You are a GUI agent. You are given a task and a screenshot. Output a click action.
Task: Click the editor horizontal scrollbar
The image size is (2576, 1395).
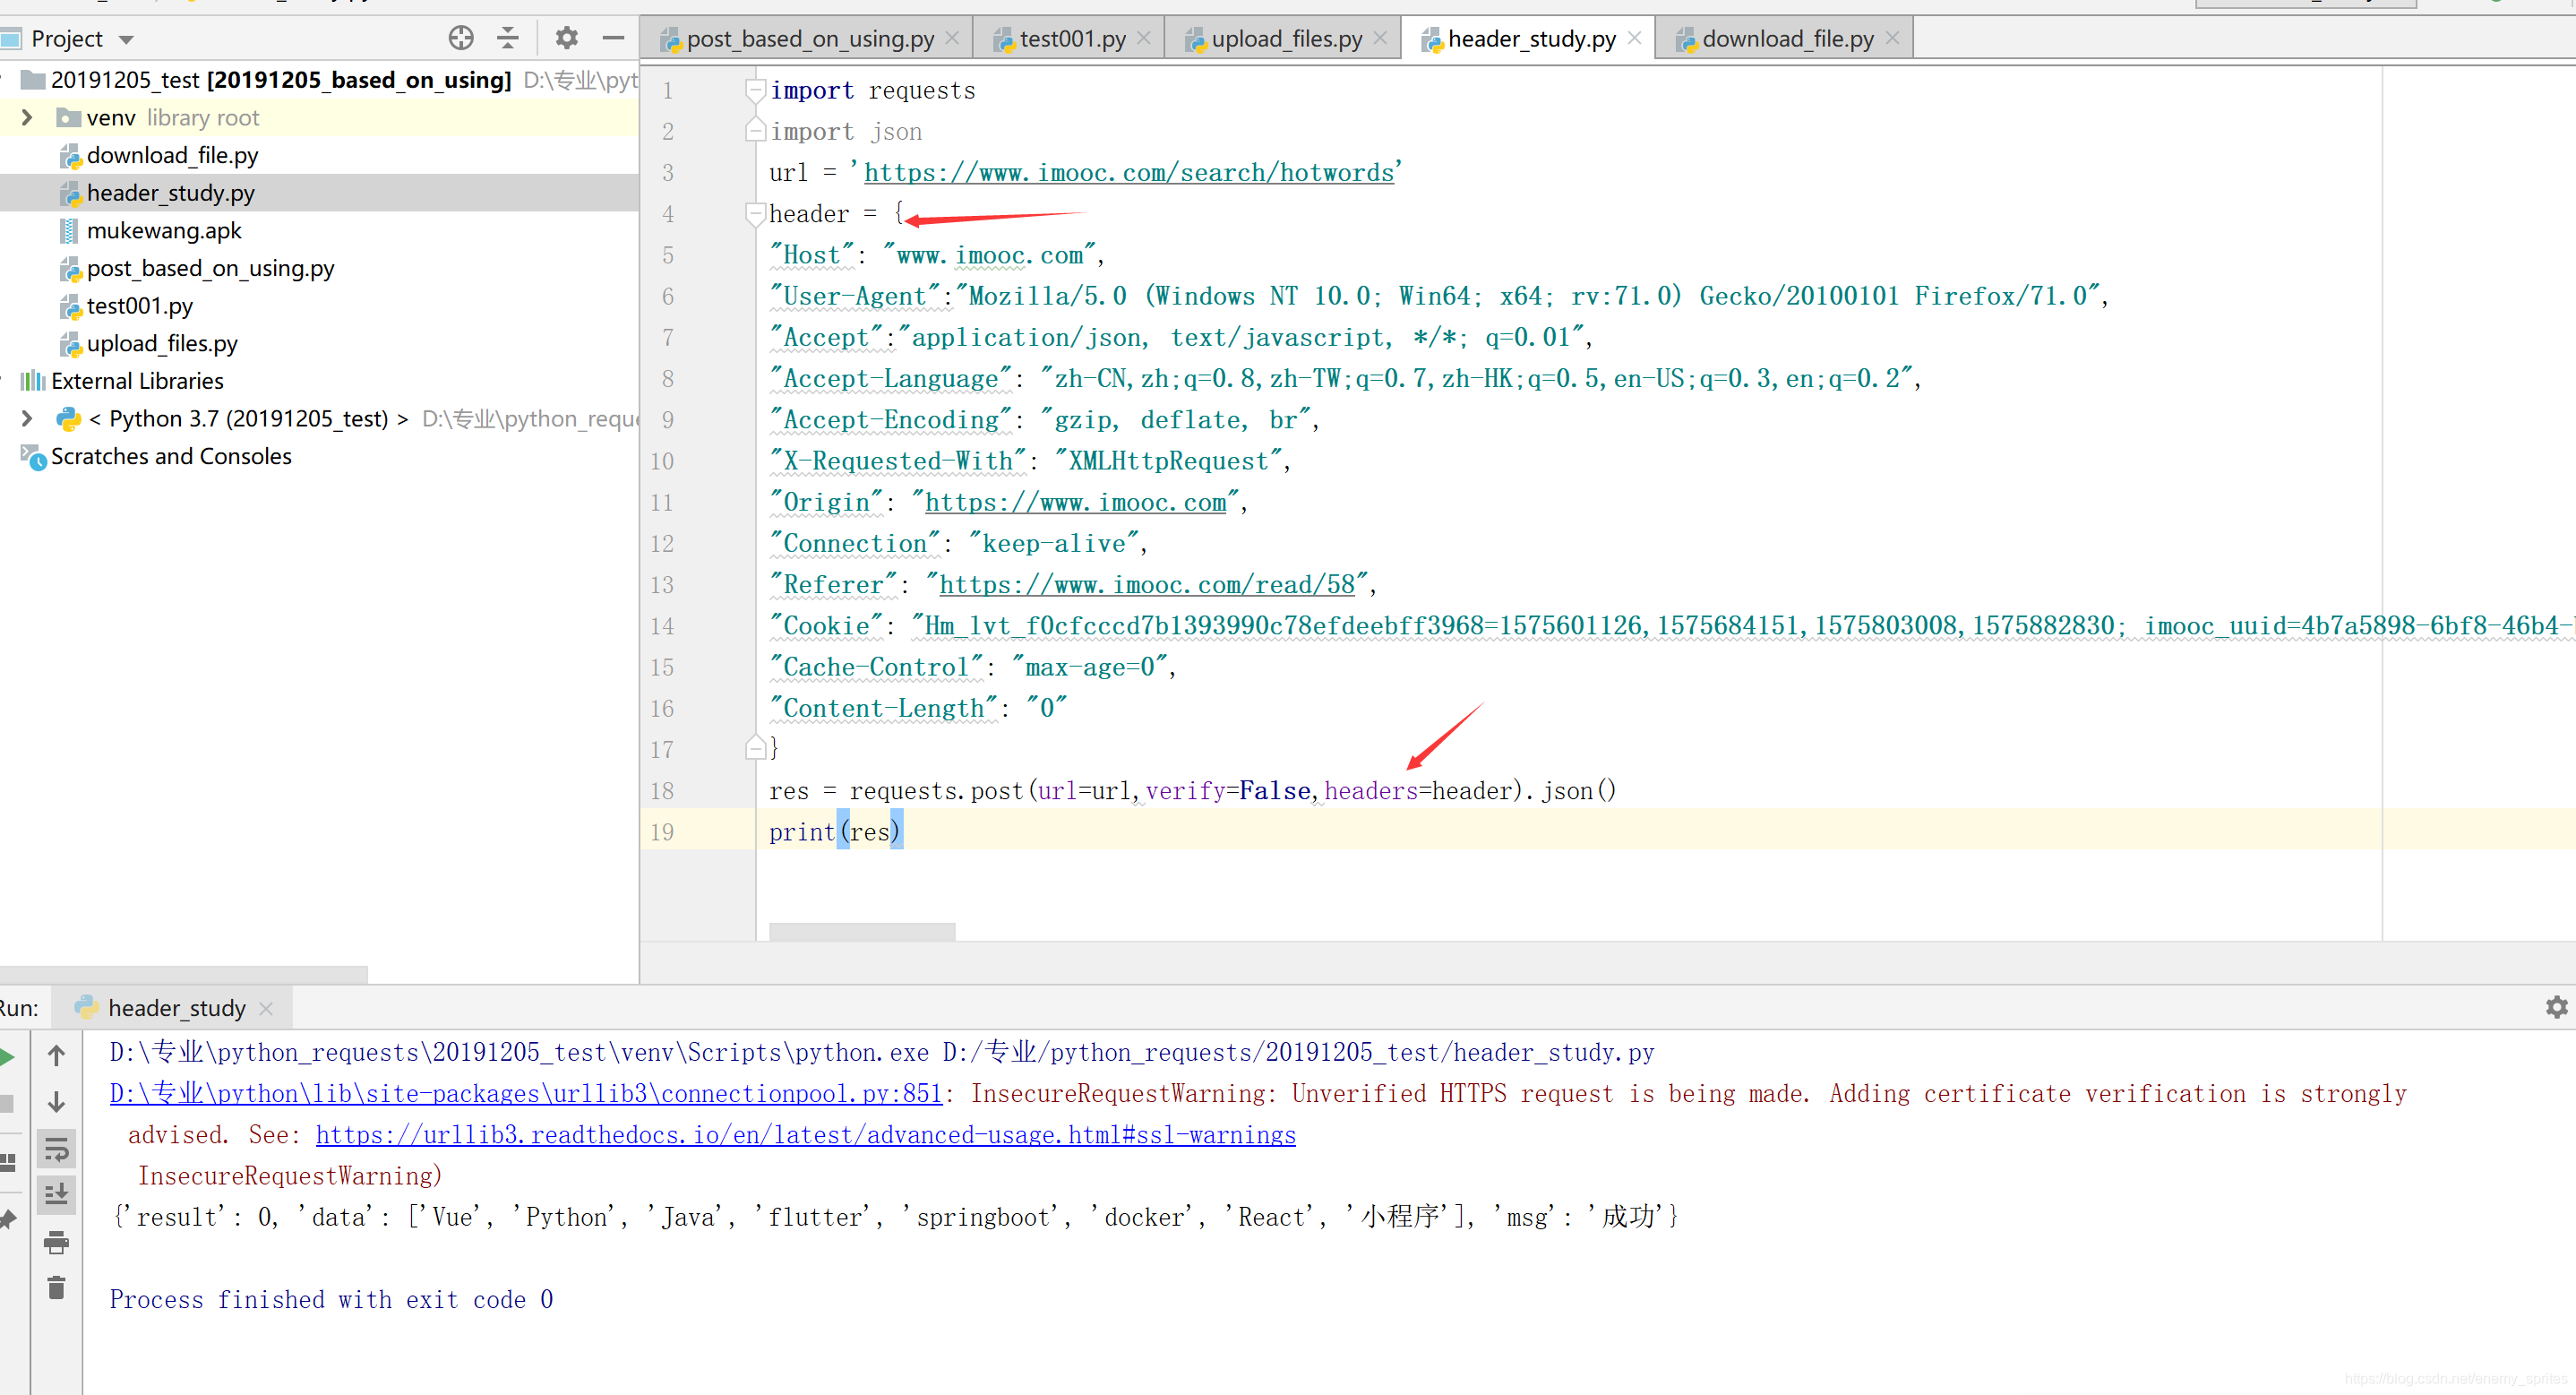coord(862,931)
